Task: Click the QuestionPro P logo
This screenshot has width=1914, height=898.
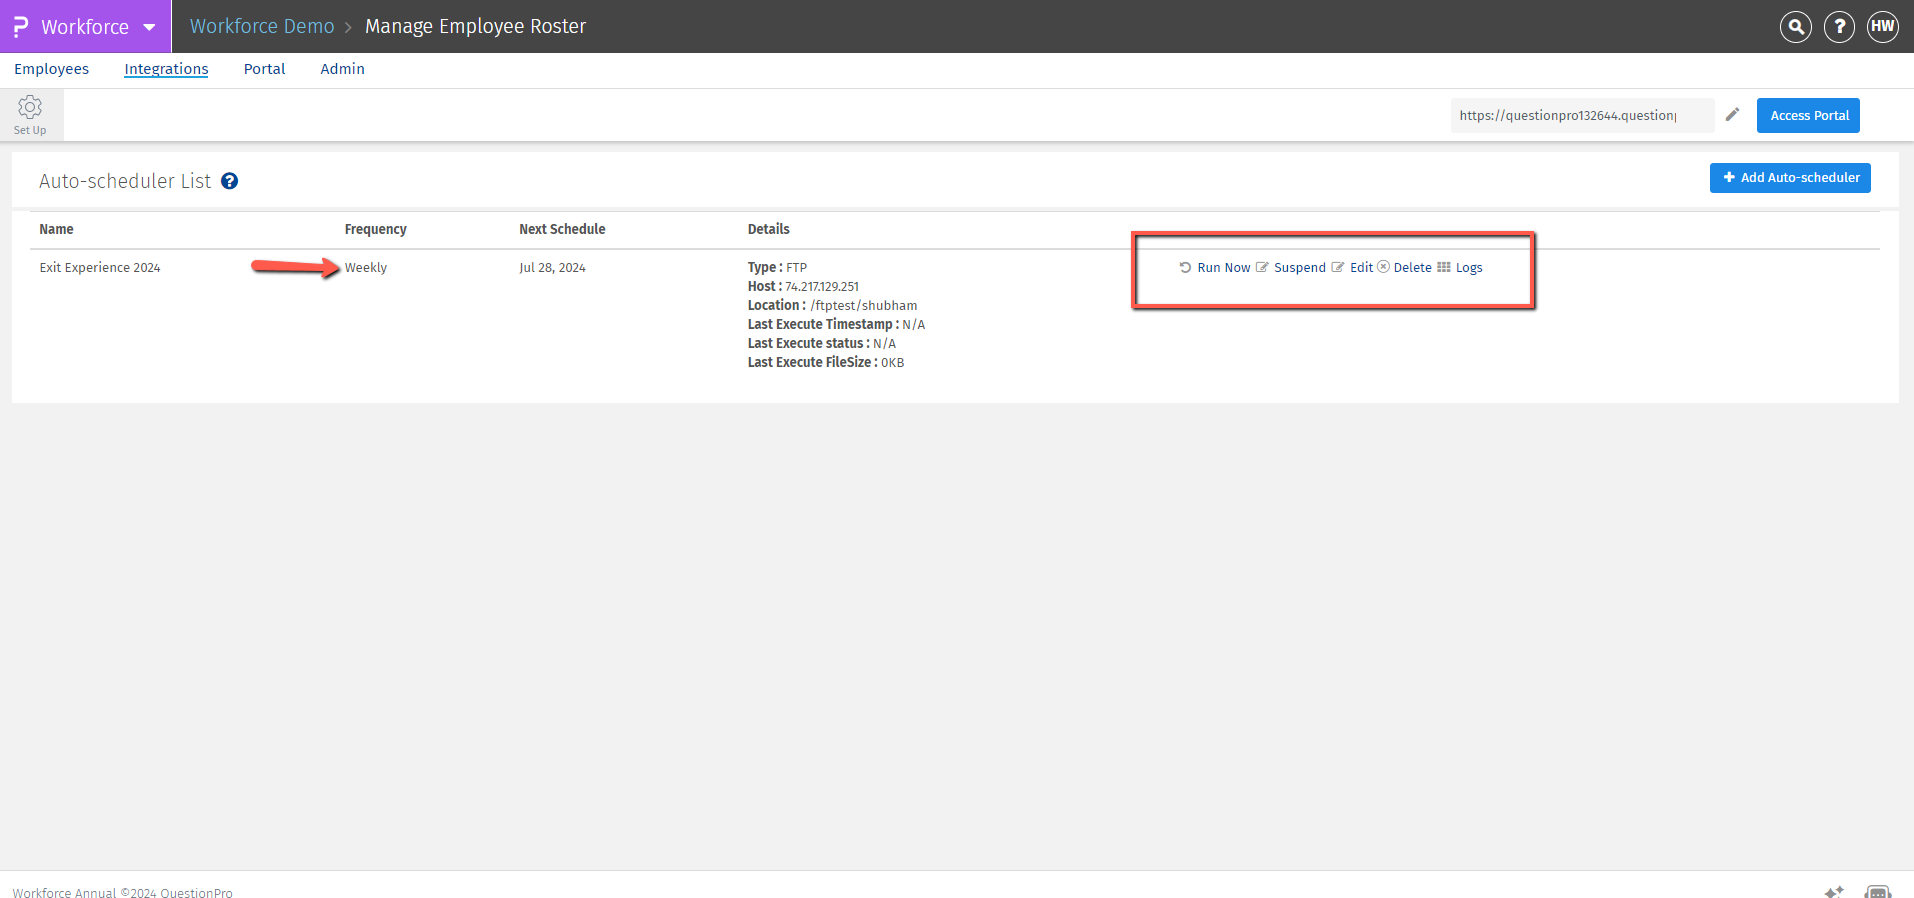Action: (x=20, y=27)
